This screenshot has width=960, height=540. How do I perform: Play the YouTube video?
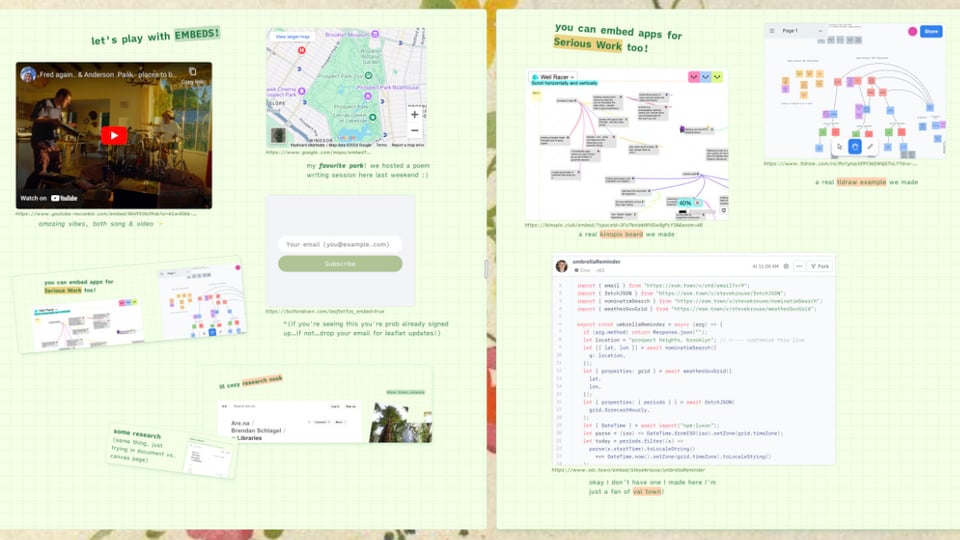tap(113, 135)
